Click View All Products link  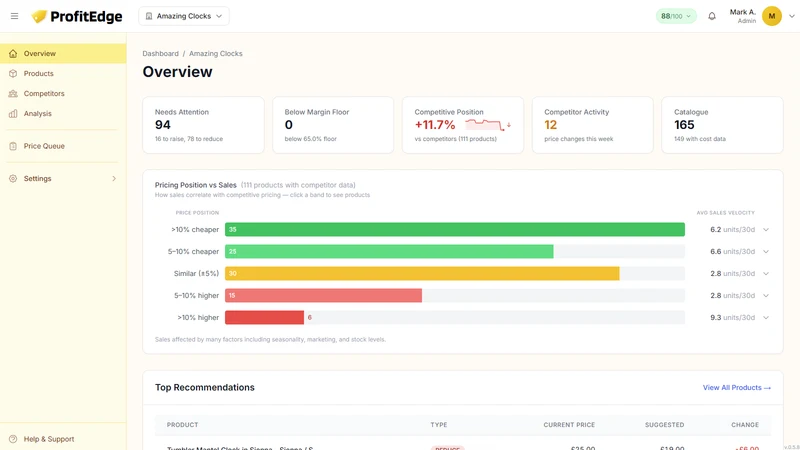click(x=736, y=388)
